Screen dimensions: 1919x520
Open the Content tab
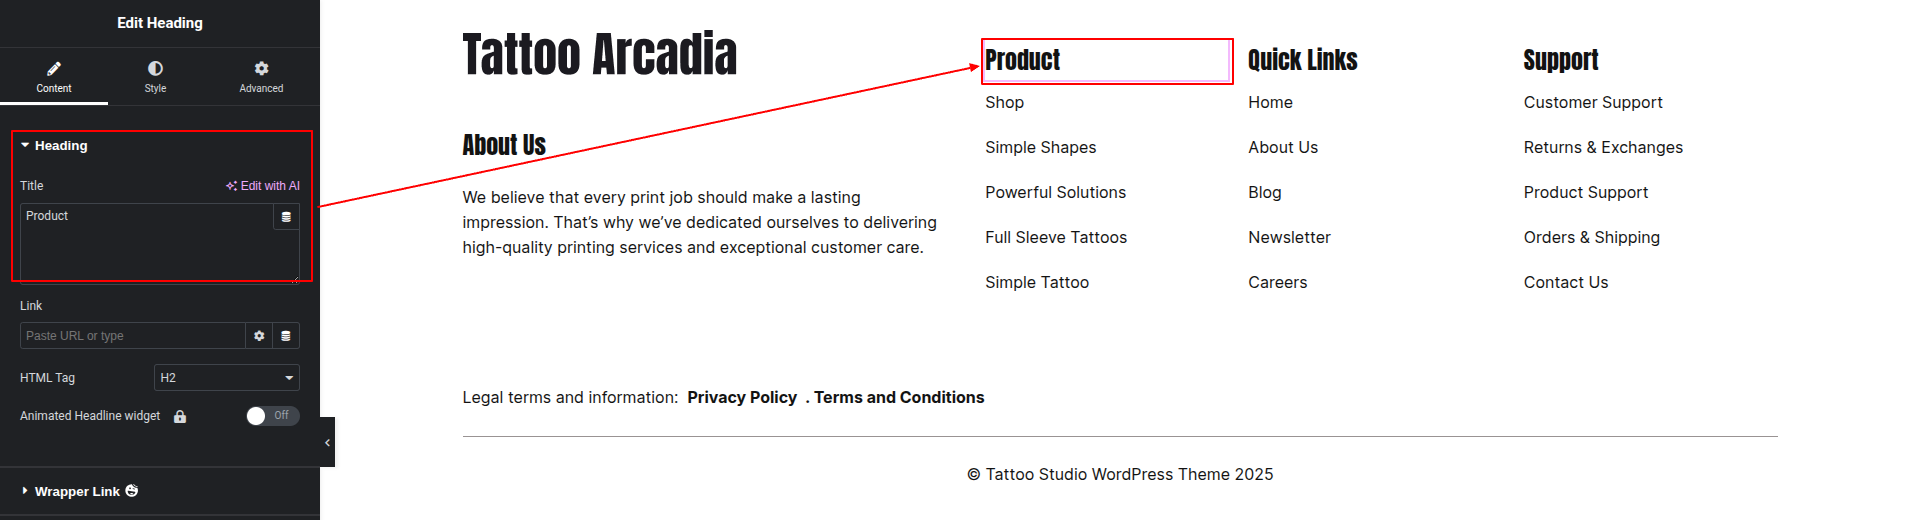[x=54, y=76]
